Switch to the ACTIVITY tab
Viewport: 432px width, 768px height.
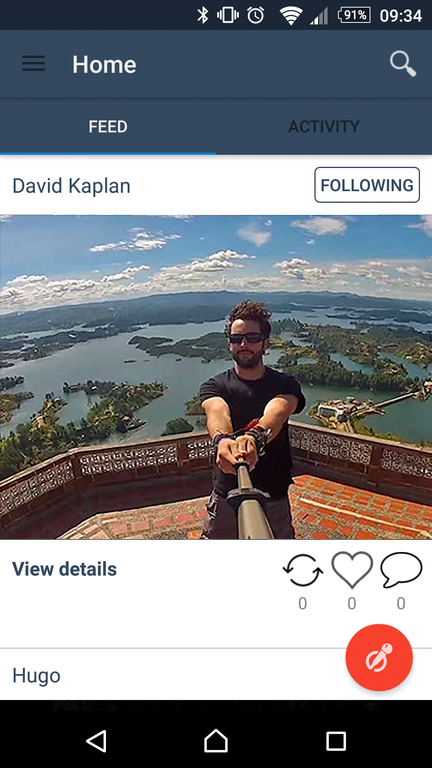point(324,127)
